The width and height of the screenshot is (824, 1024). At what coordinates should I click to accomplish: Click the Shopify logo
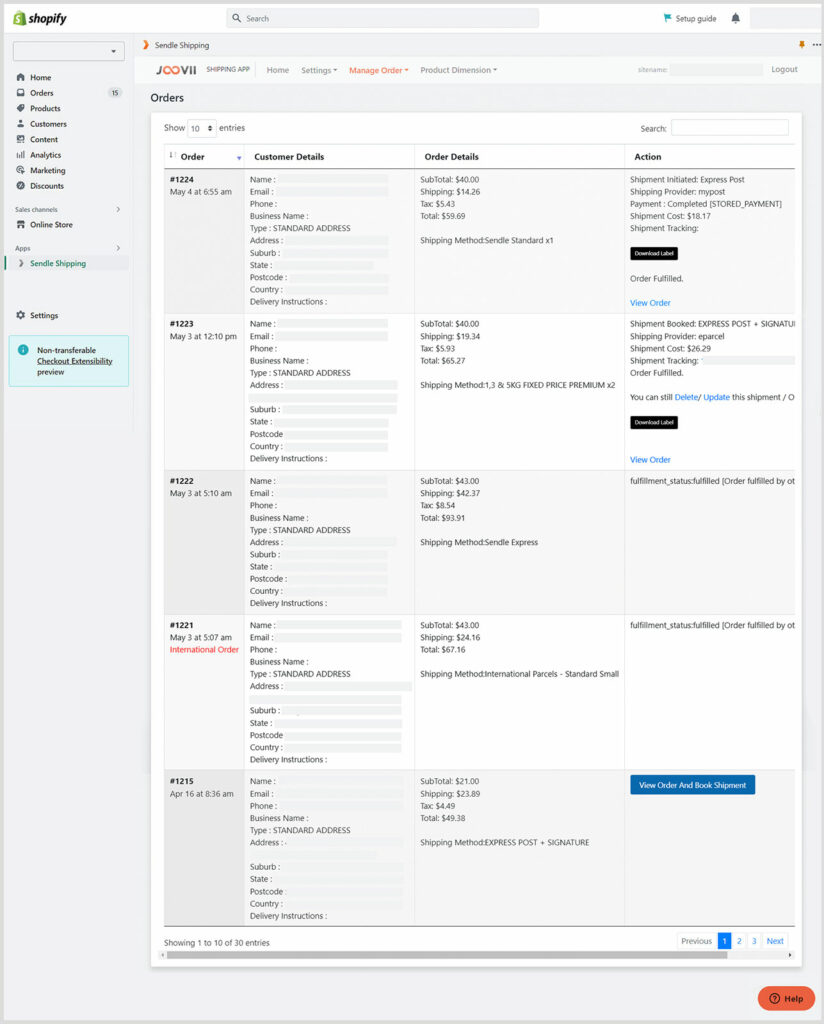(x=40, y=18)
